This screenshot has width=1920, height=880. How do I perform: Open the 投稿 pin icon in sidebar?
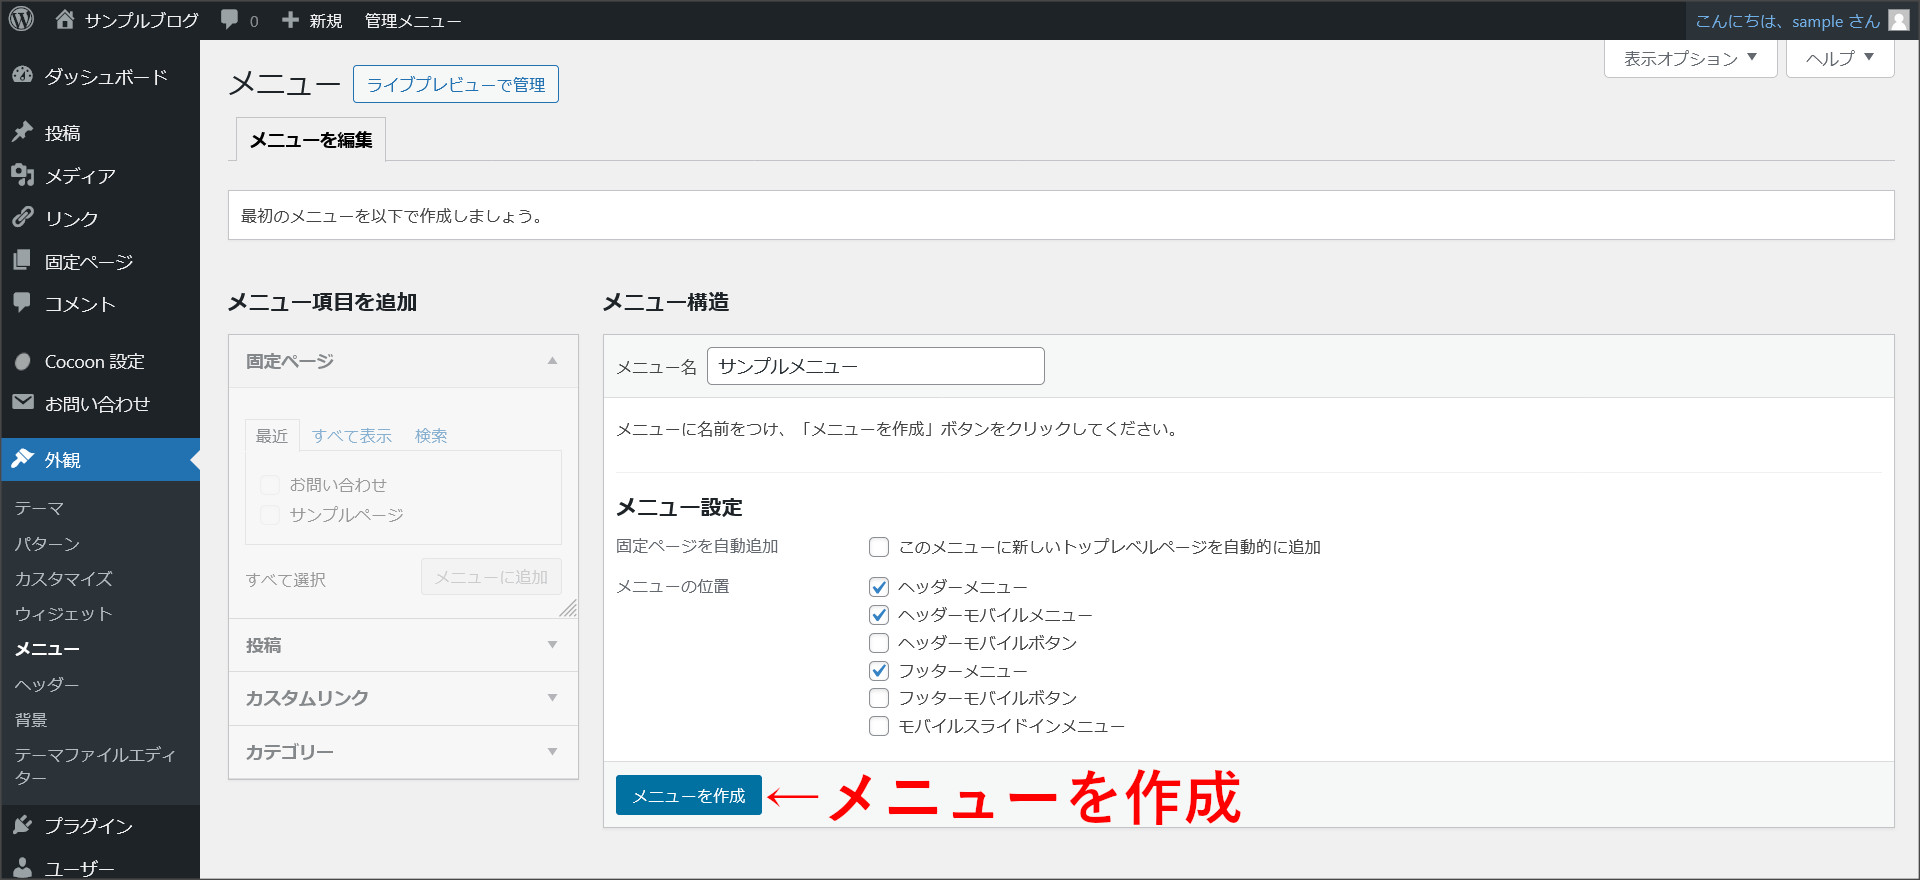(22, 132)
